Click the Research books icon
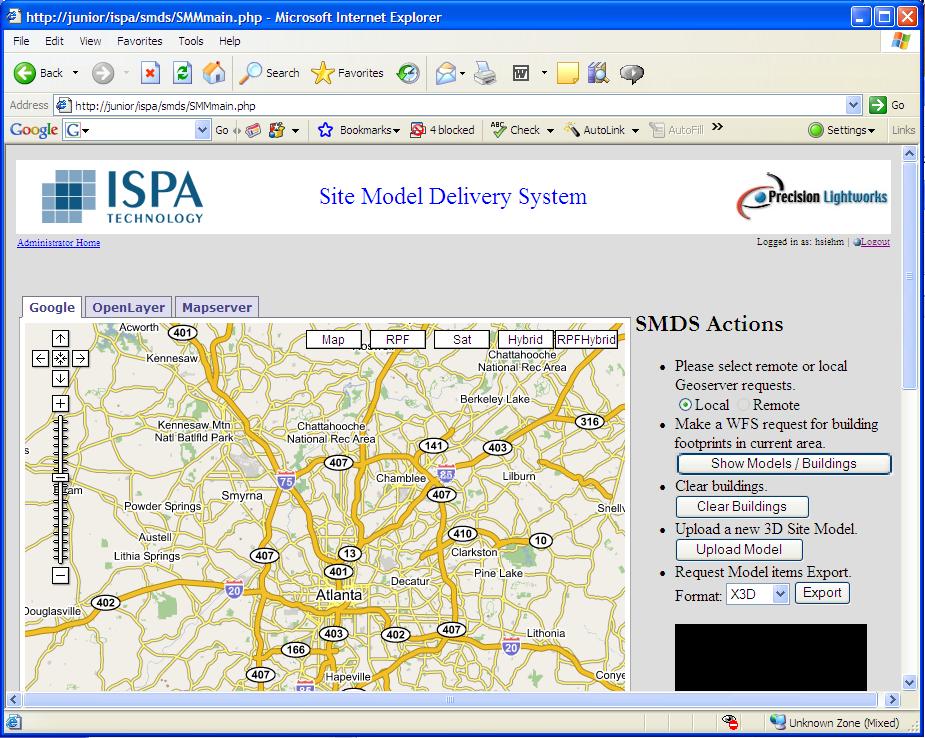This screenshot has width=925, height=738. tap(598, 73)
